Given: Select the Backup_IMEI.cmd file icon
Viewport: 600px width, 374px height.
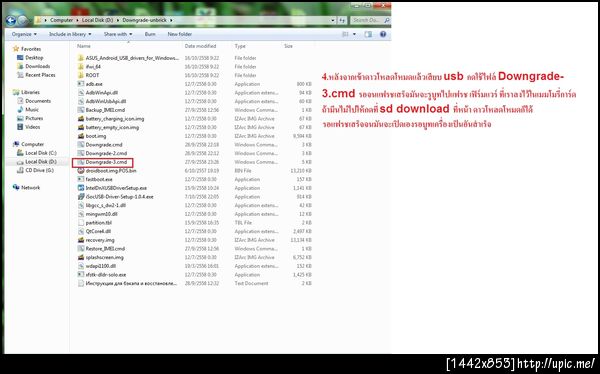Looking at the screenshot, I should (81, 110).
